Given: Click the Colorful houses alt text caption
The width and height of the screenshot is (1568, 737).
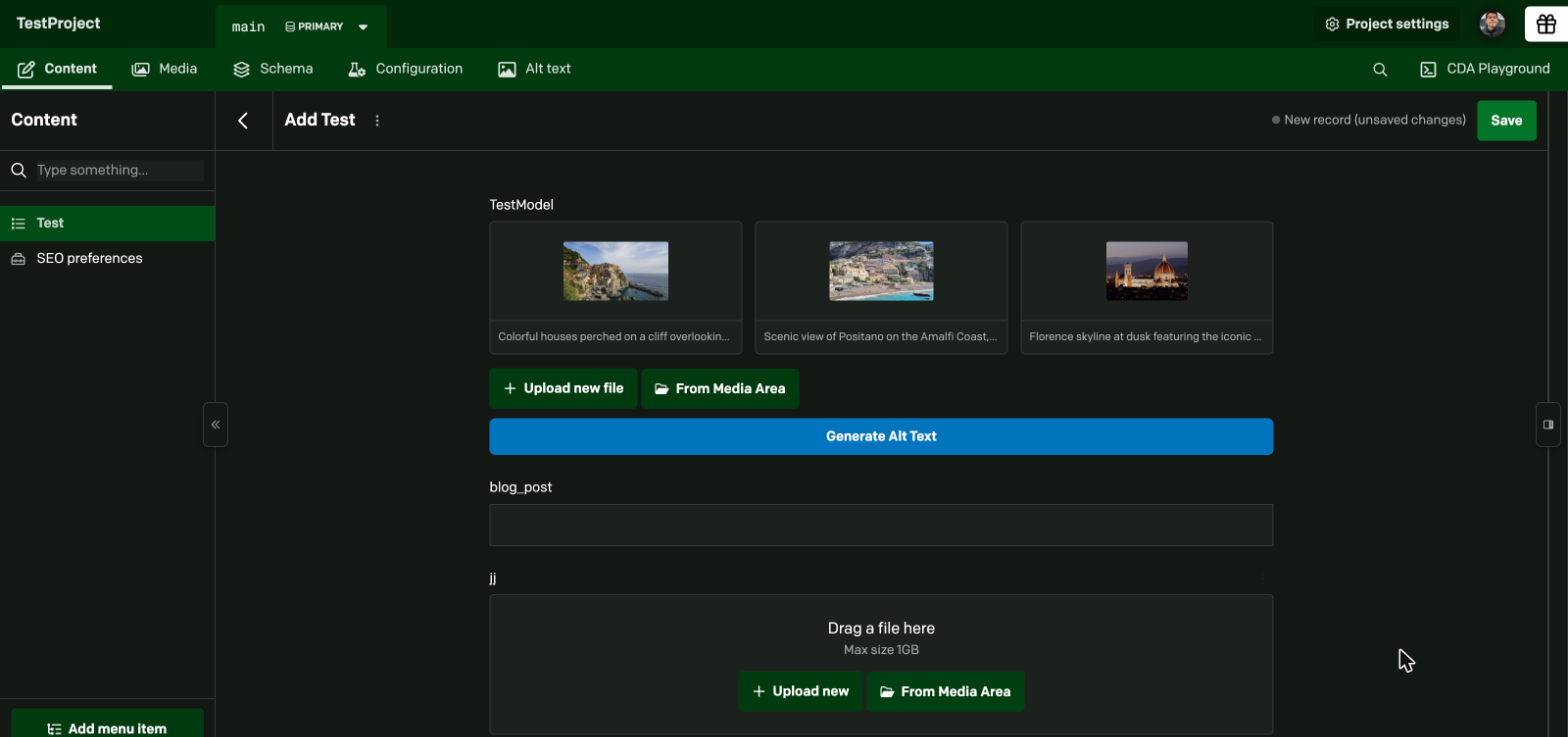Looking at the screenshot, I should pyautogui.click(x=616, y=337).
